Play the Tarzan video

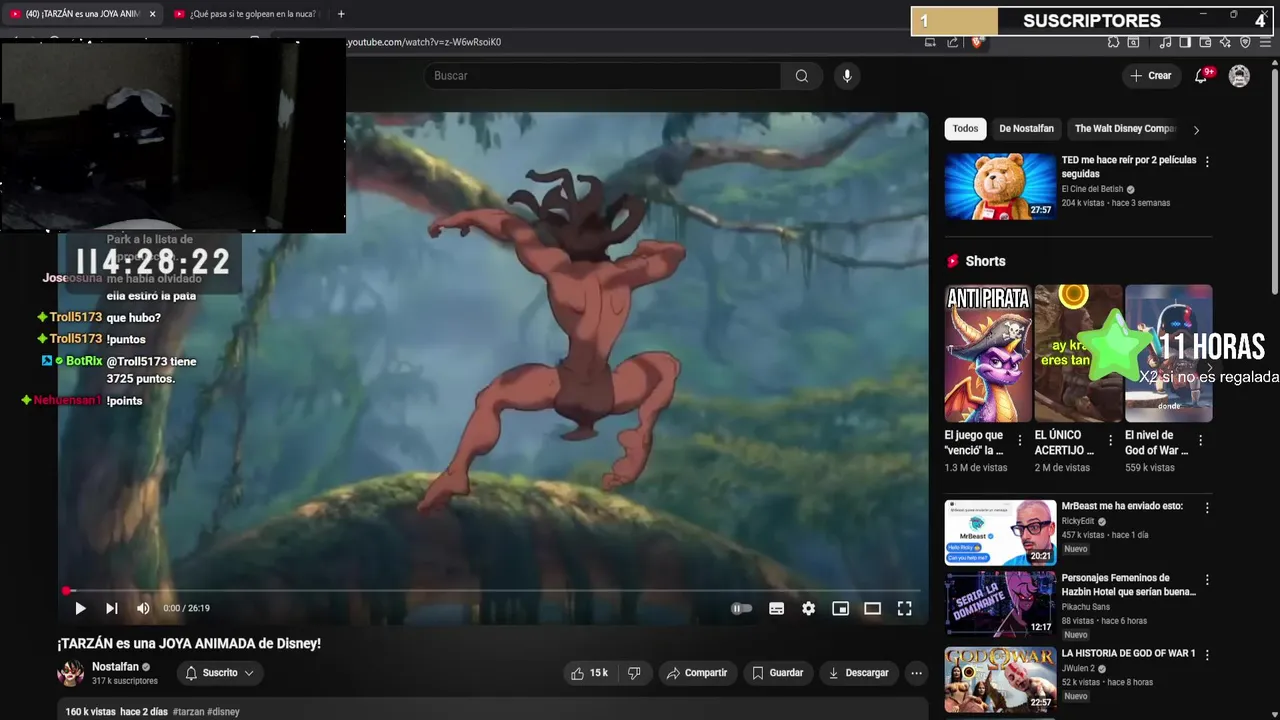pos(80,608)
